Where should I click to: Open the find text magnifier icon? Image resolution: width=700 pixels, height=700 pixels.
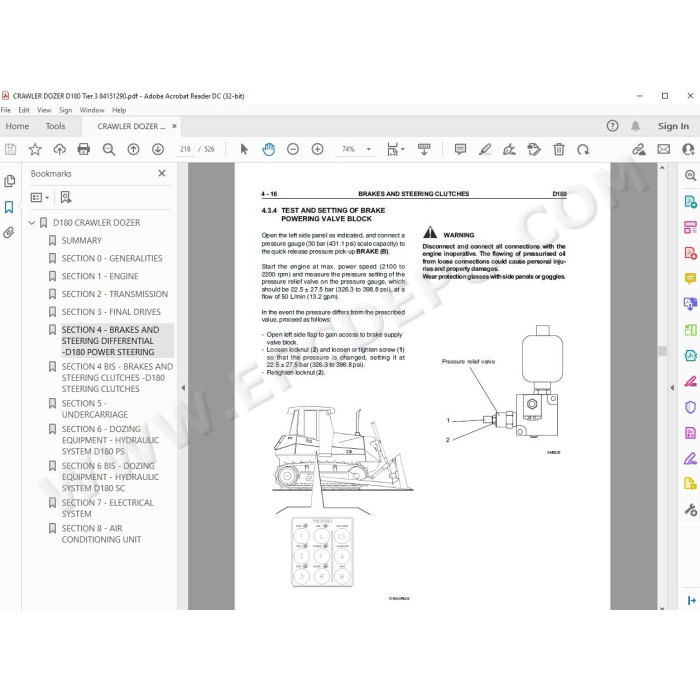(x=108, y=149)
